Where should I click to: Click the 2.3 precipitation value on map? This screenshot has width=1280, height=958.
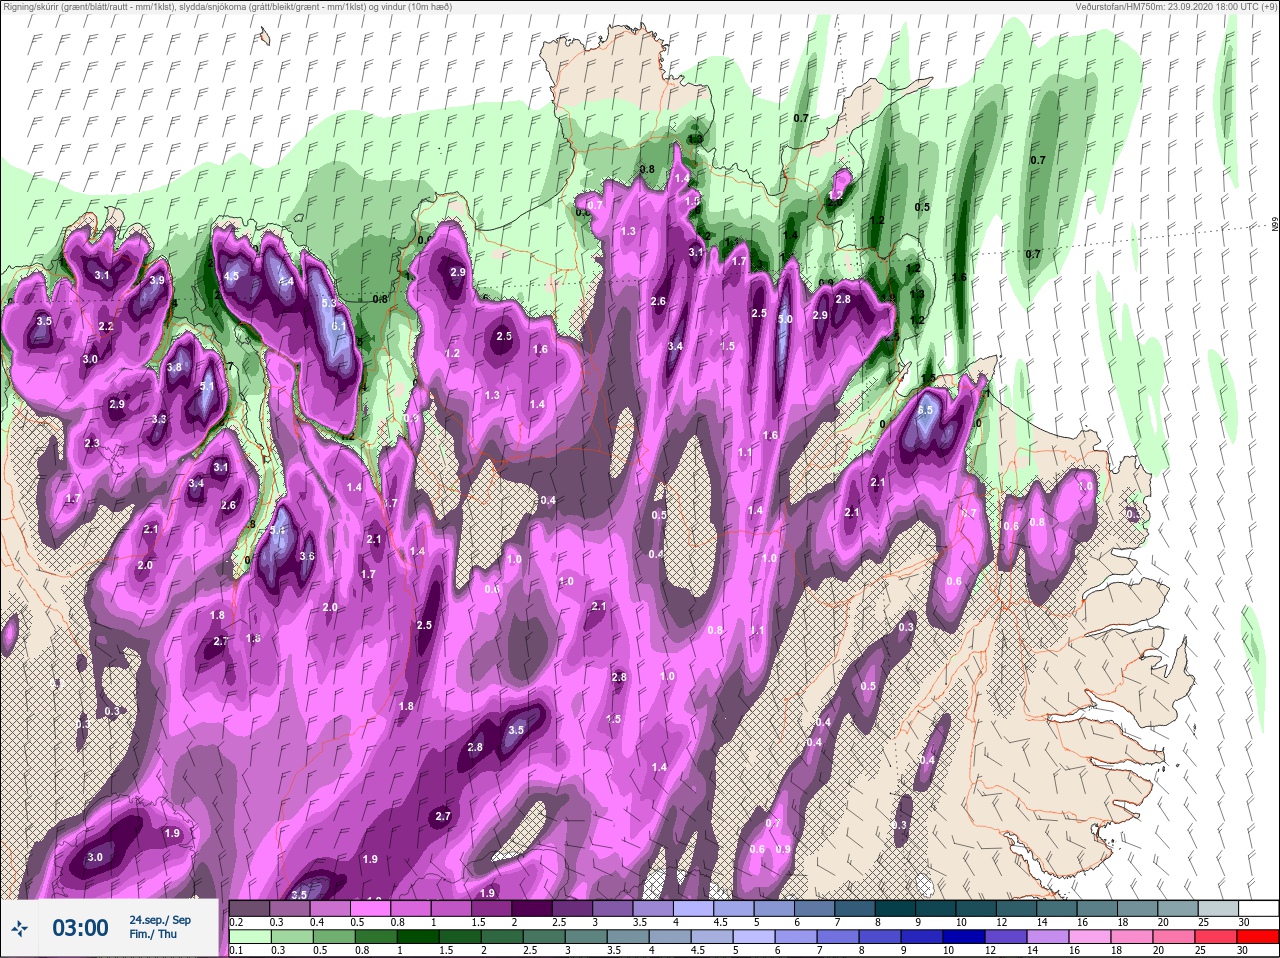(92, 443)
